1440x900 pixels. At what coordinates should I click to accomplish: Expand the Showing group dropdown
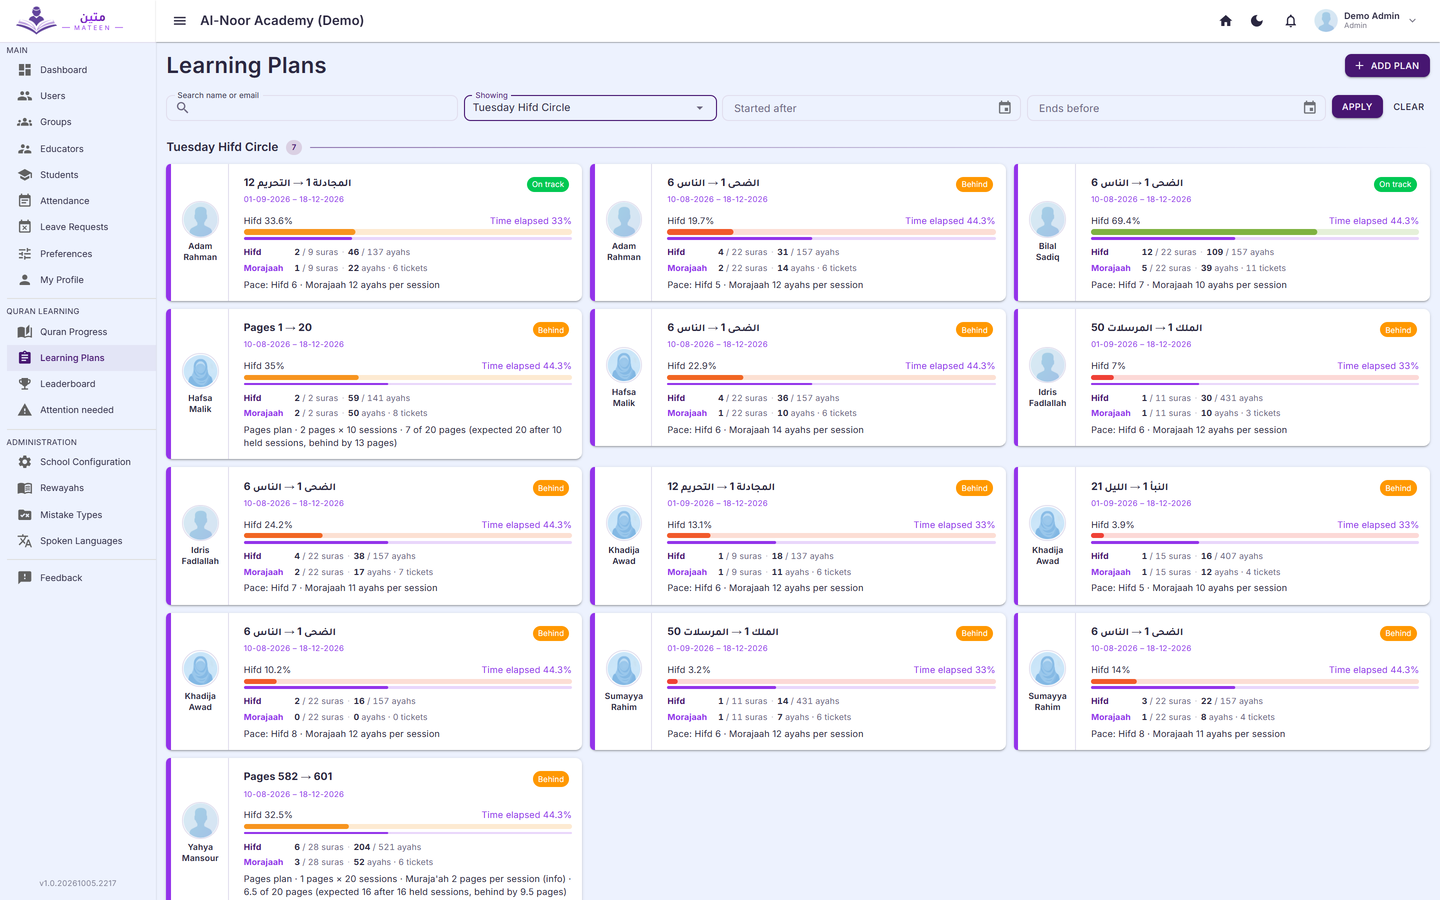pyautogui.click(x=590, y=108)
